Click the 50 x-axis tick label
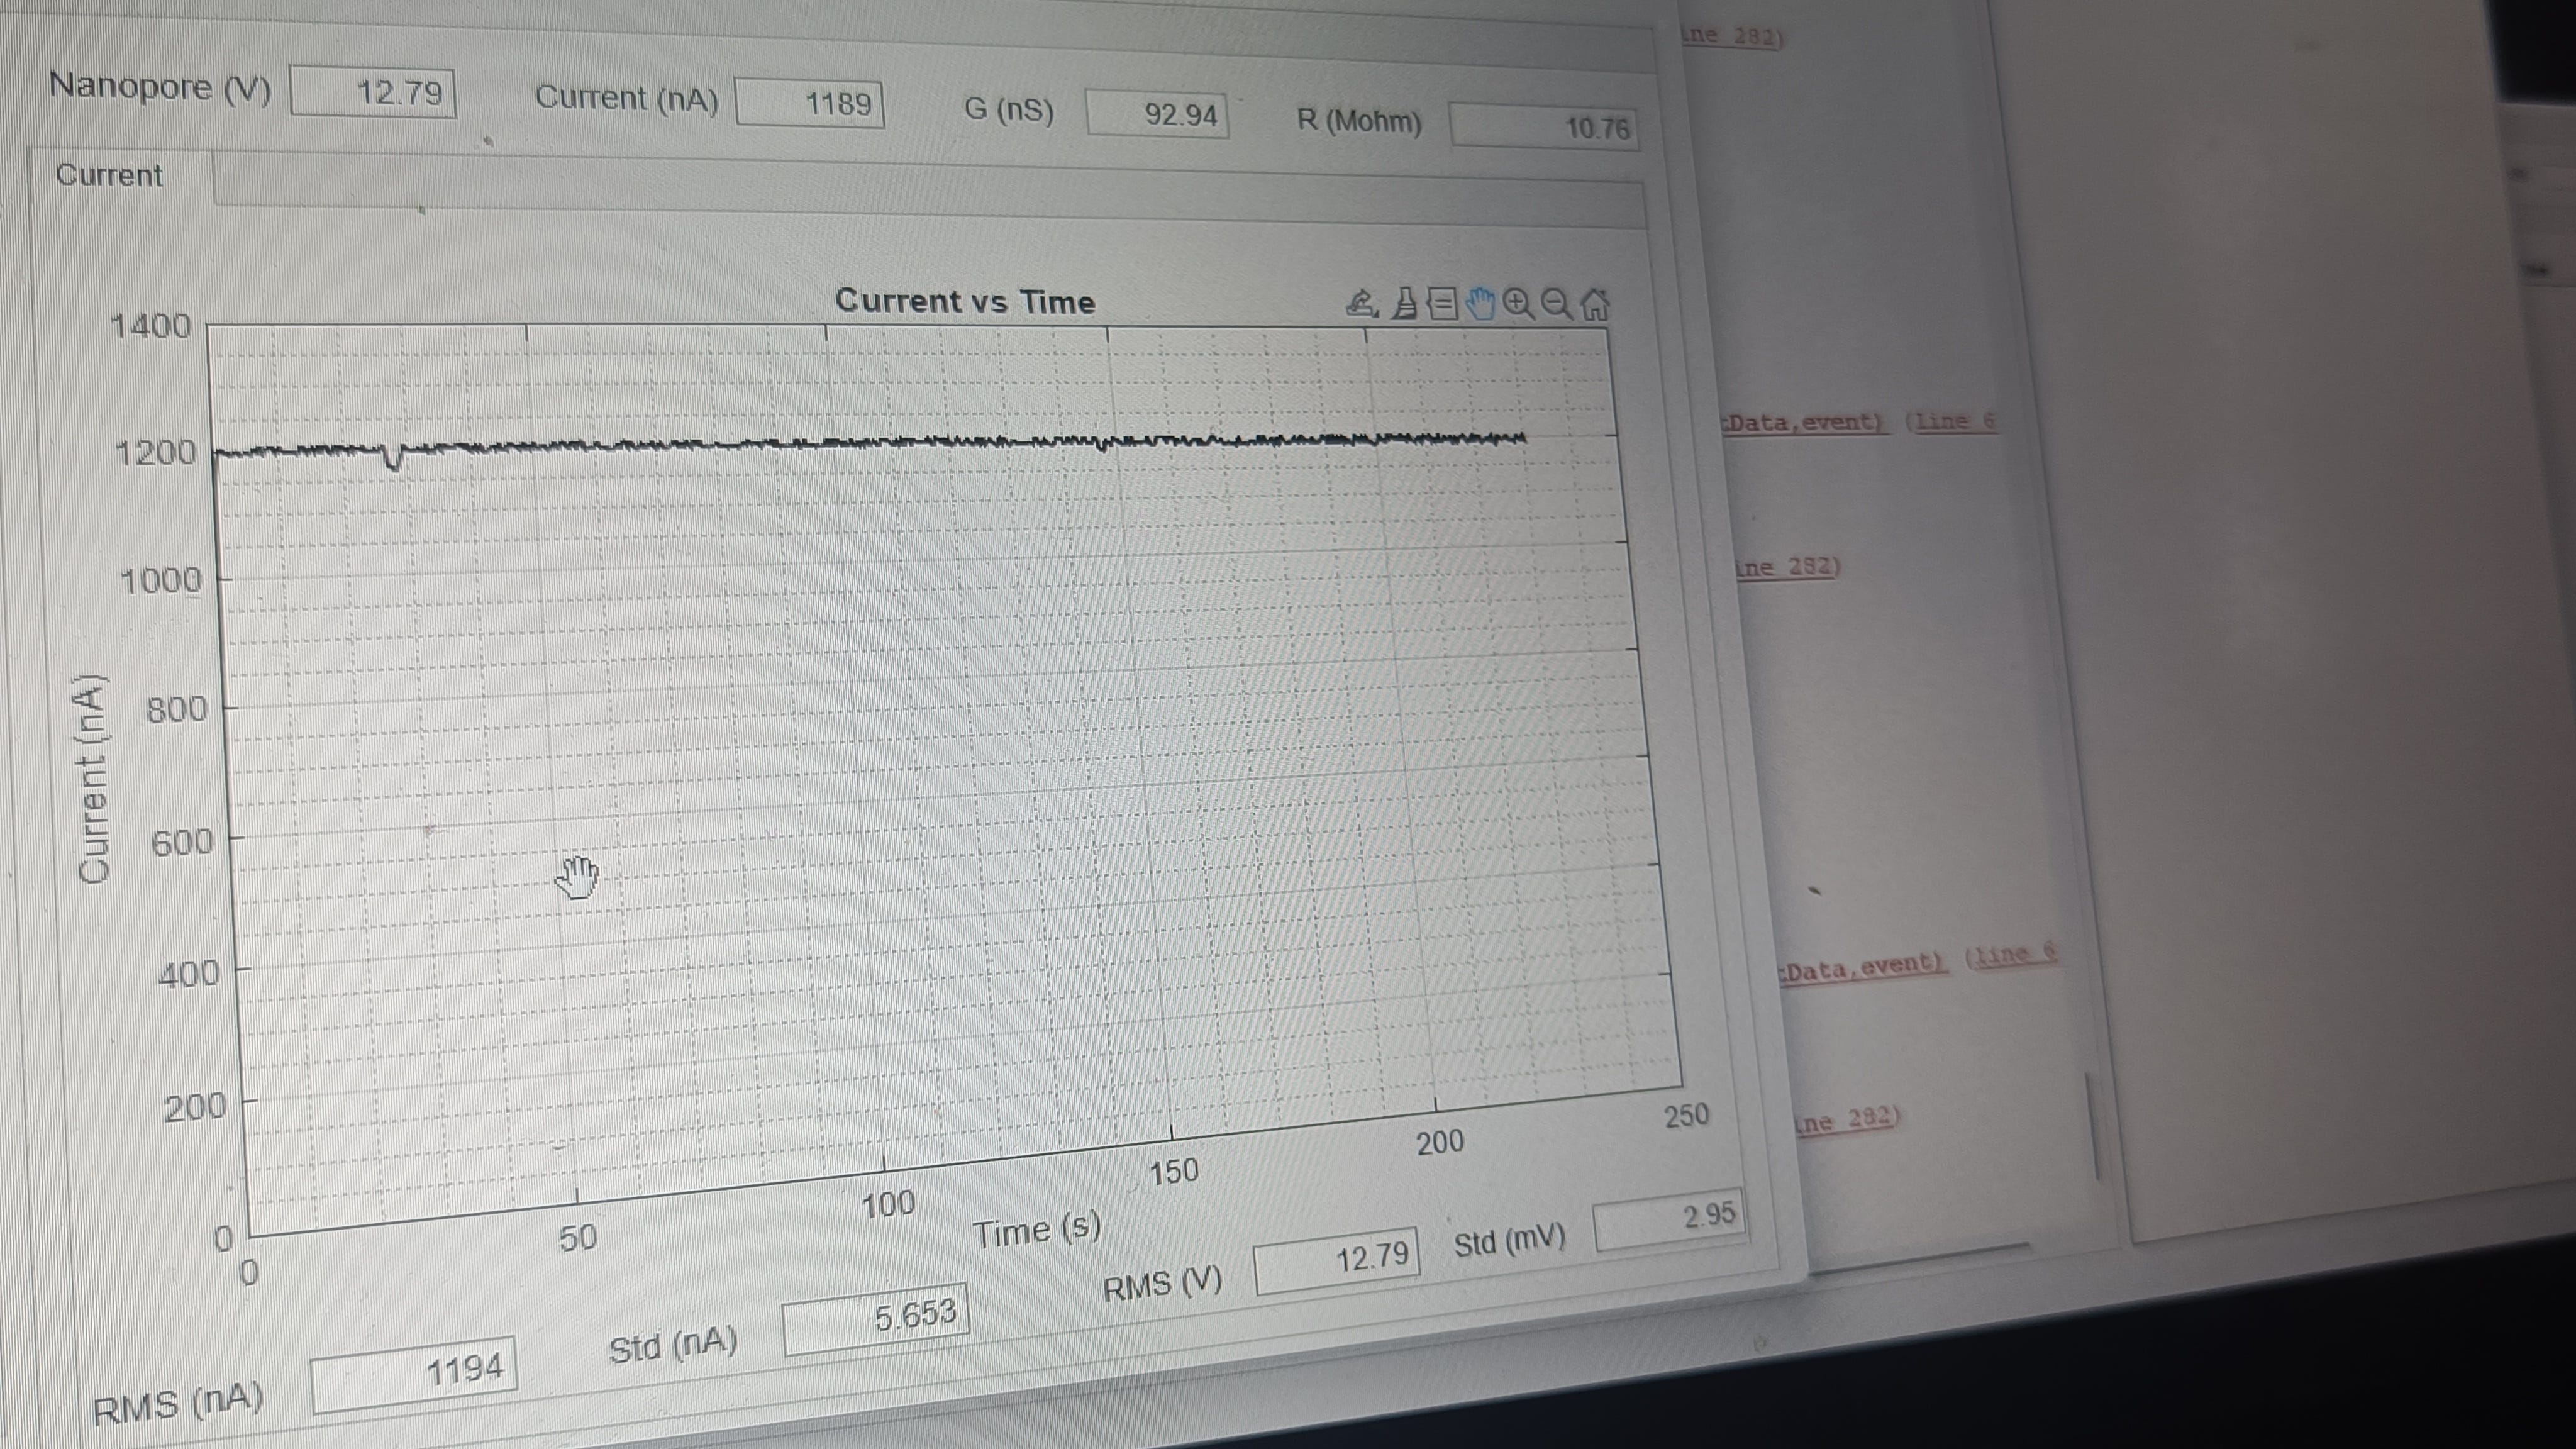Image resolution: width=2576 pixels, height=1449 pixels. click(577, 1238)
